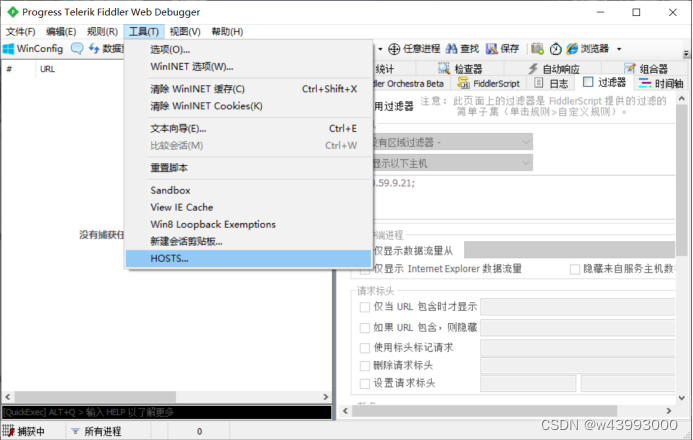Select WinINET 选项(W)... menu entry
This screenshot has height=440, width=693.
click(248, 67)
